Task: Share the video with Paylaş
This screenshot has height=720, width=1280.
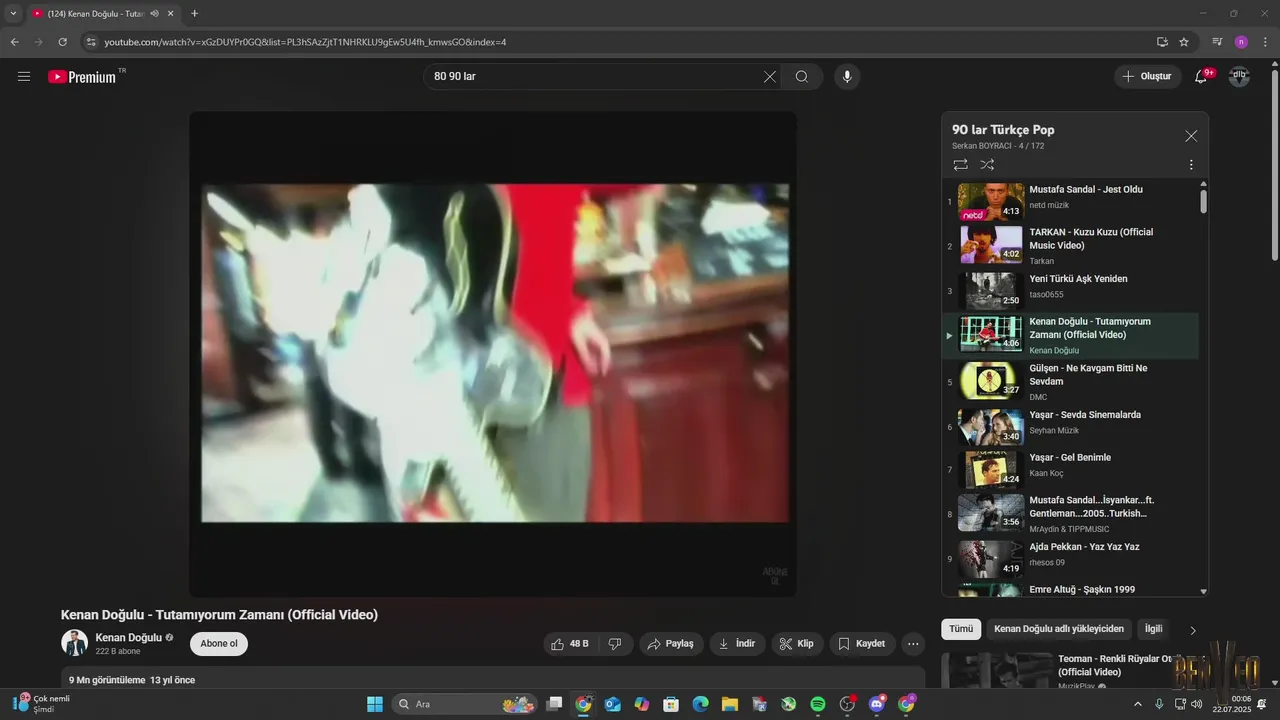Action: click(x=670, y=644)
